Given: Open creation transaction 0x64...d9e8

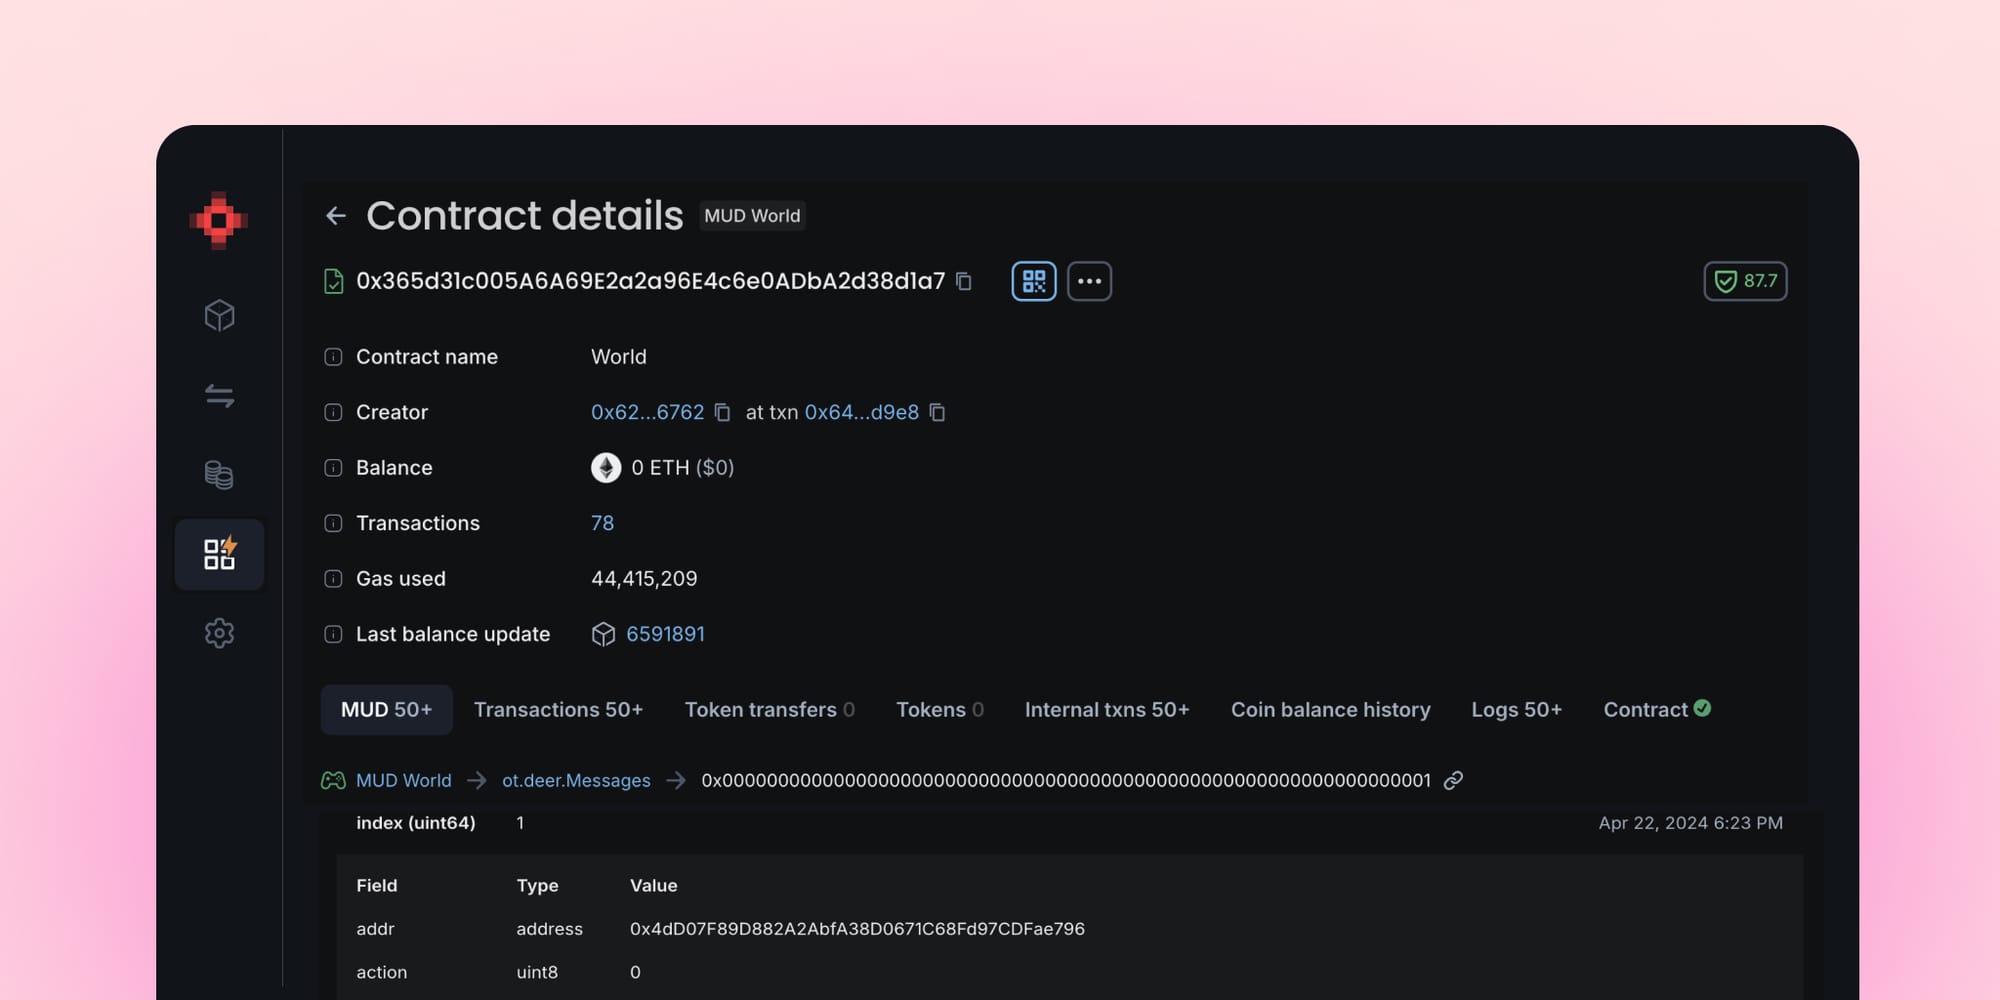Looking at the screenshot, I should (862, 412).
